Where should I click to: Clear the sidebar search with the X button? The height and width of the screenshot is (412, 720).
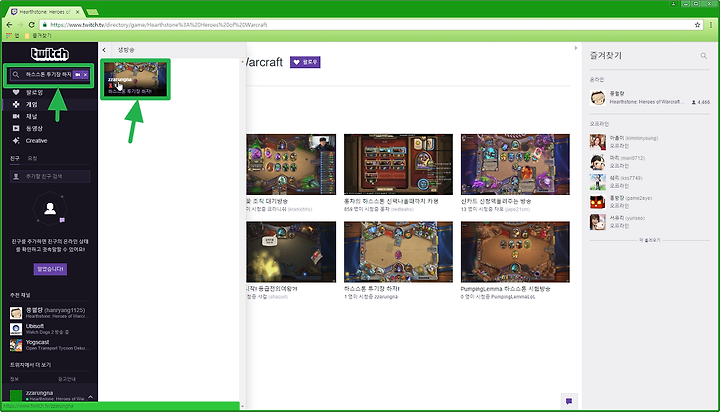[85, 74]
